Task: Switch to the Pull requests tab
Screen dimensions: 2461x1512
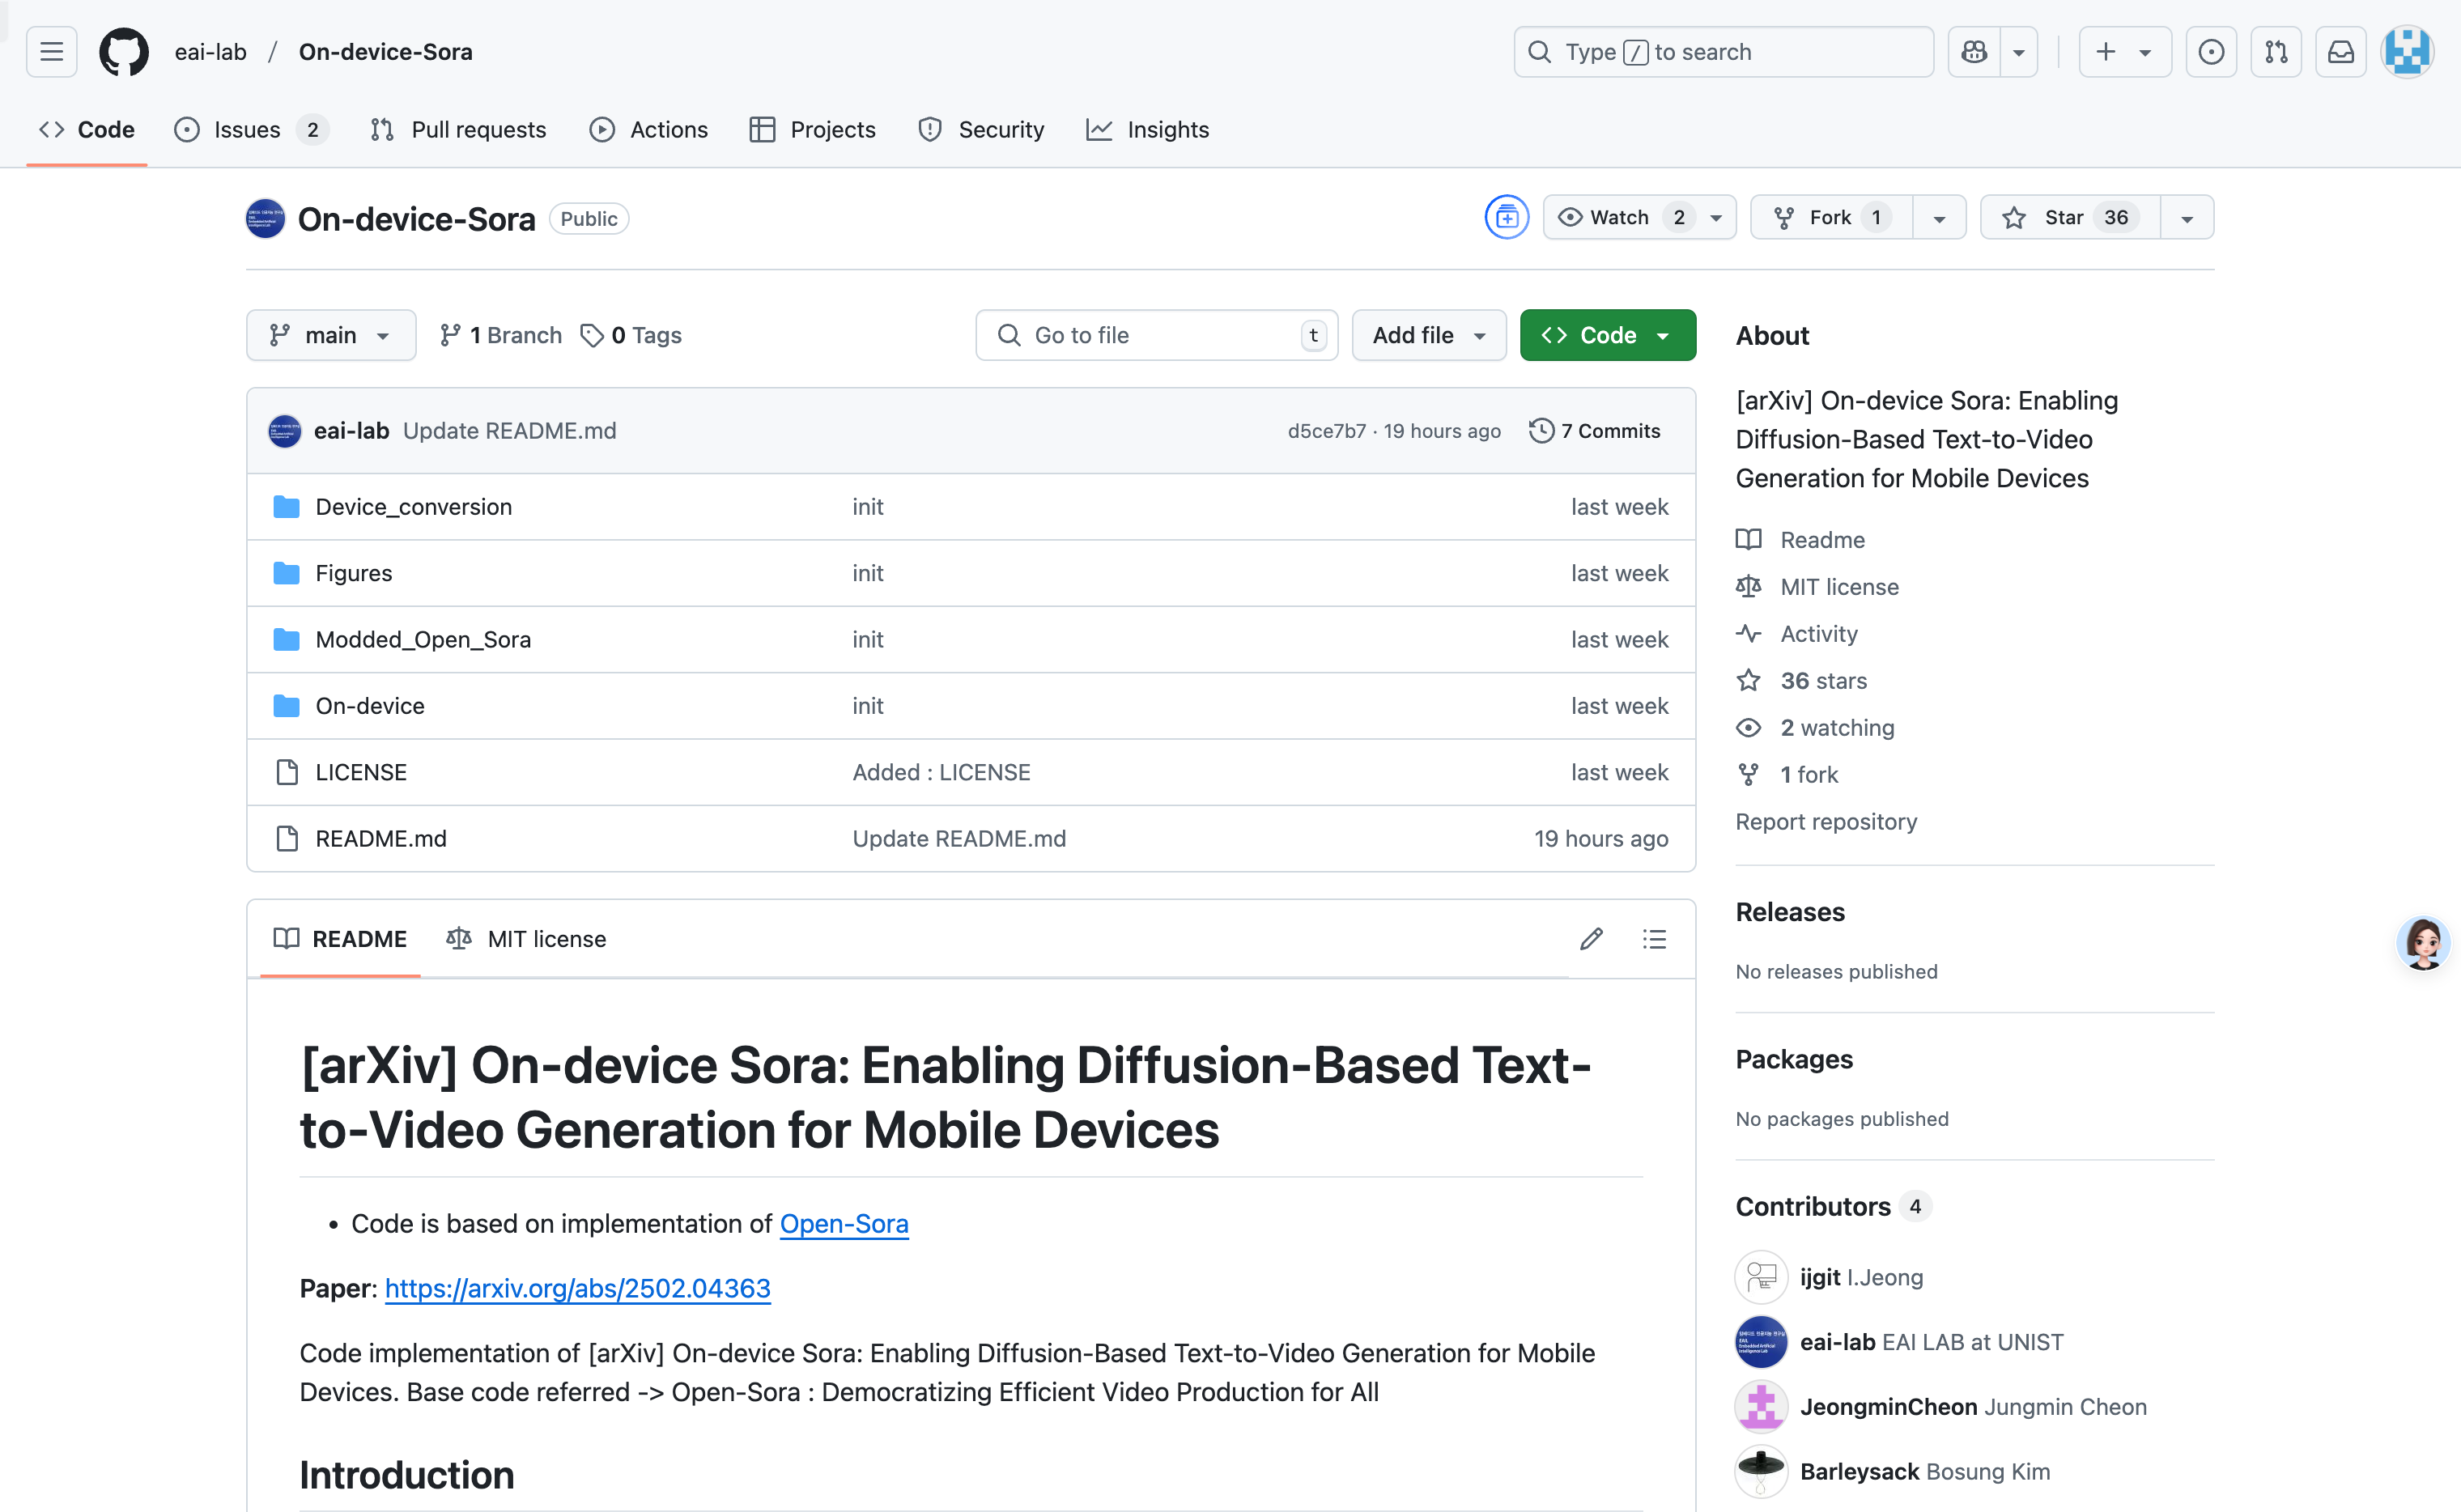Action: tap(458, 130)
